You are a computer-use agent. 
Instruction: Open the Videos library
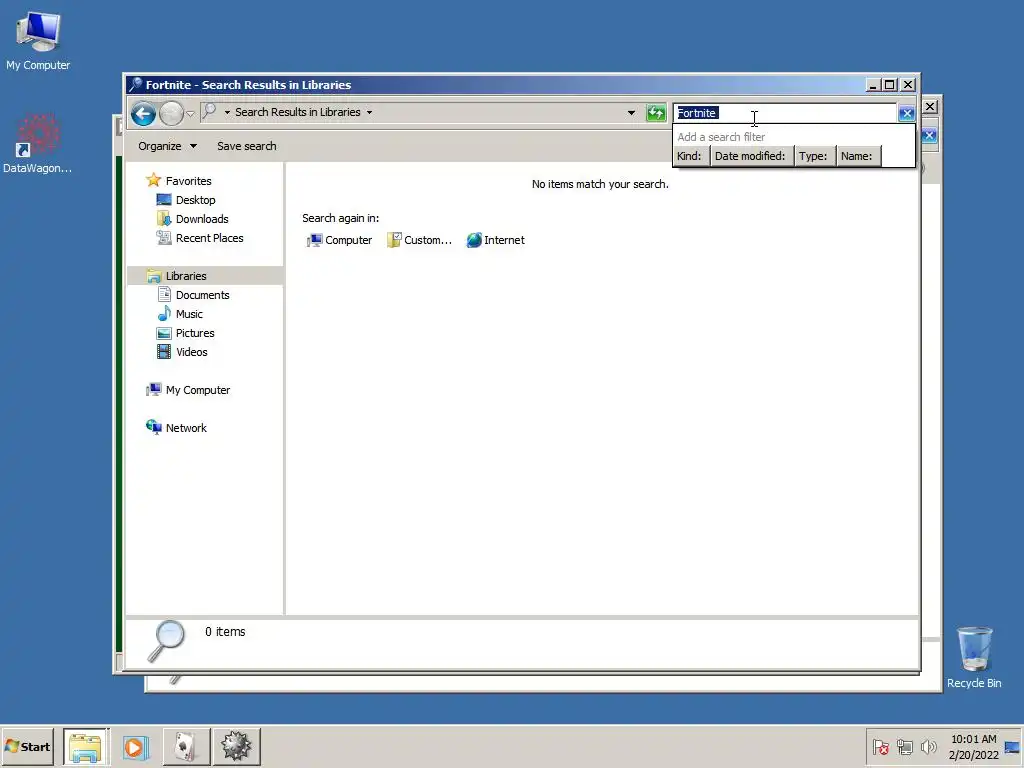tap(191, 351)
